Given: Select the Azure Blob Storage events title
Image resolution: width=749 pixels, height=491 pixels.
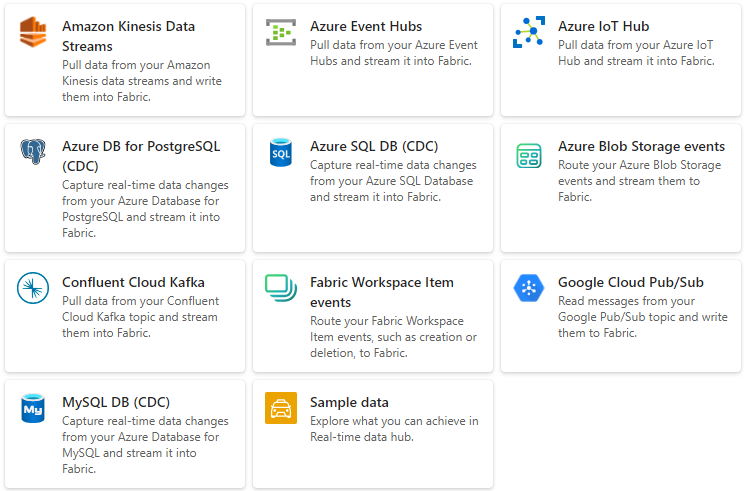Looking at the screenshot, I should click(x=642, y=146).
